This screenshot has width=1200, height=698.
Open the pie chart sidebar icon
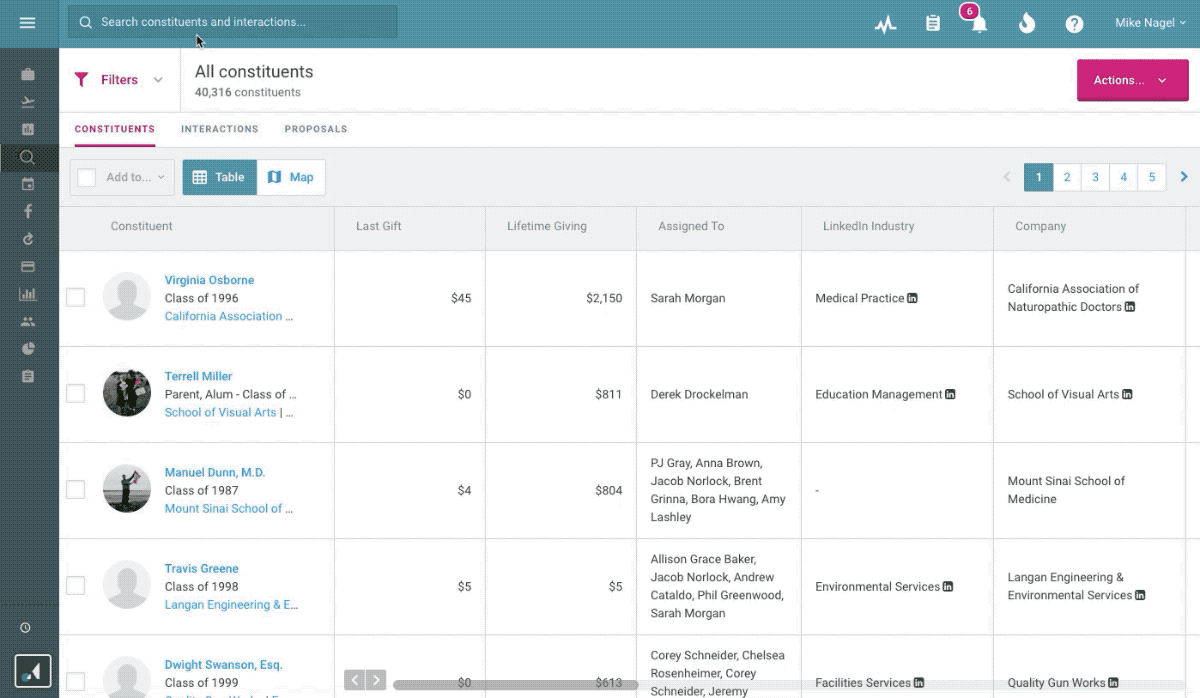pos(28,349)
